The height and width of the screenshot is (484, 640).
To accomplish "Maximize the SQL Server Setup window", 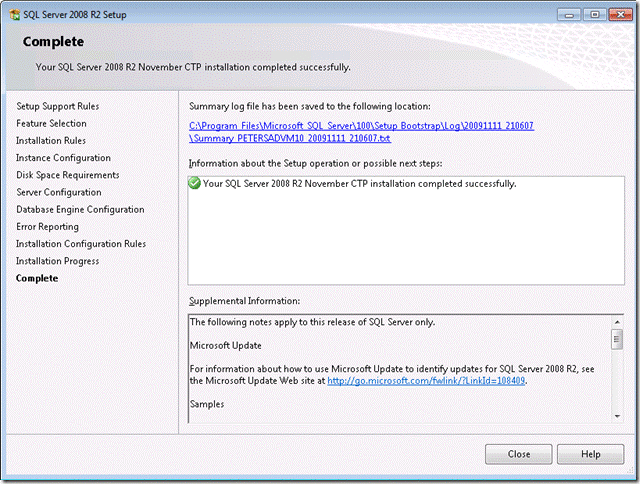I will pyautogui.click(x=595, y=15).
